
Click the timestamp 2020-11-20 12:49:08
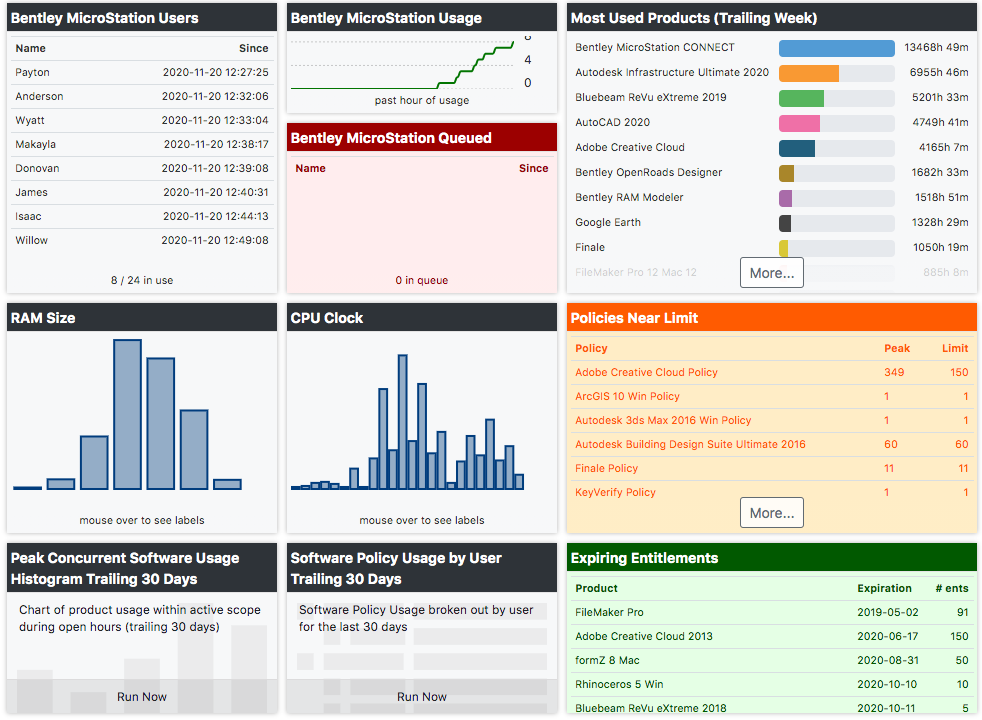click(x=215, y=240)
